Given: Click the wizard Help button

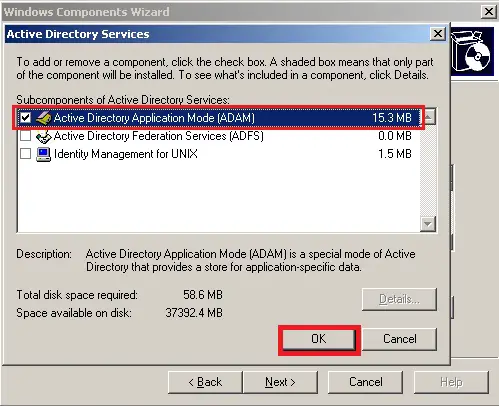Looking at the screenshot, I should click(x=451, y=382).
